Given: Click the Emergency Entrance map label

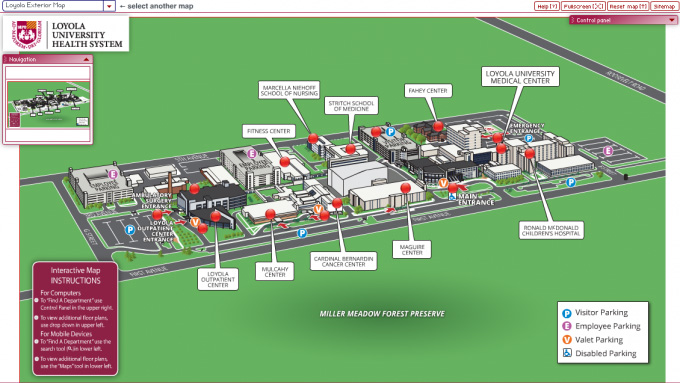Looking at the screenshot, I should (527, 128).
